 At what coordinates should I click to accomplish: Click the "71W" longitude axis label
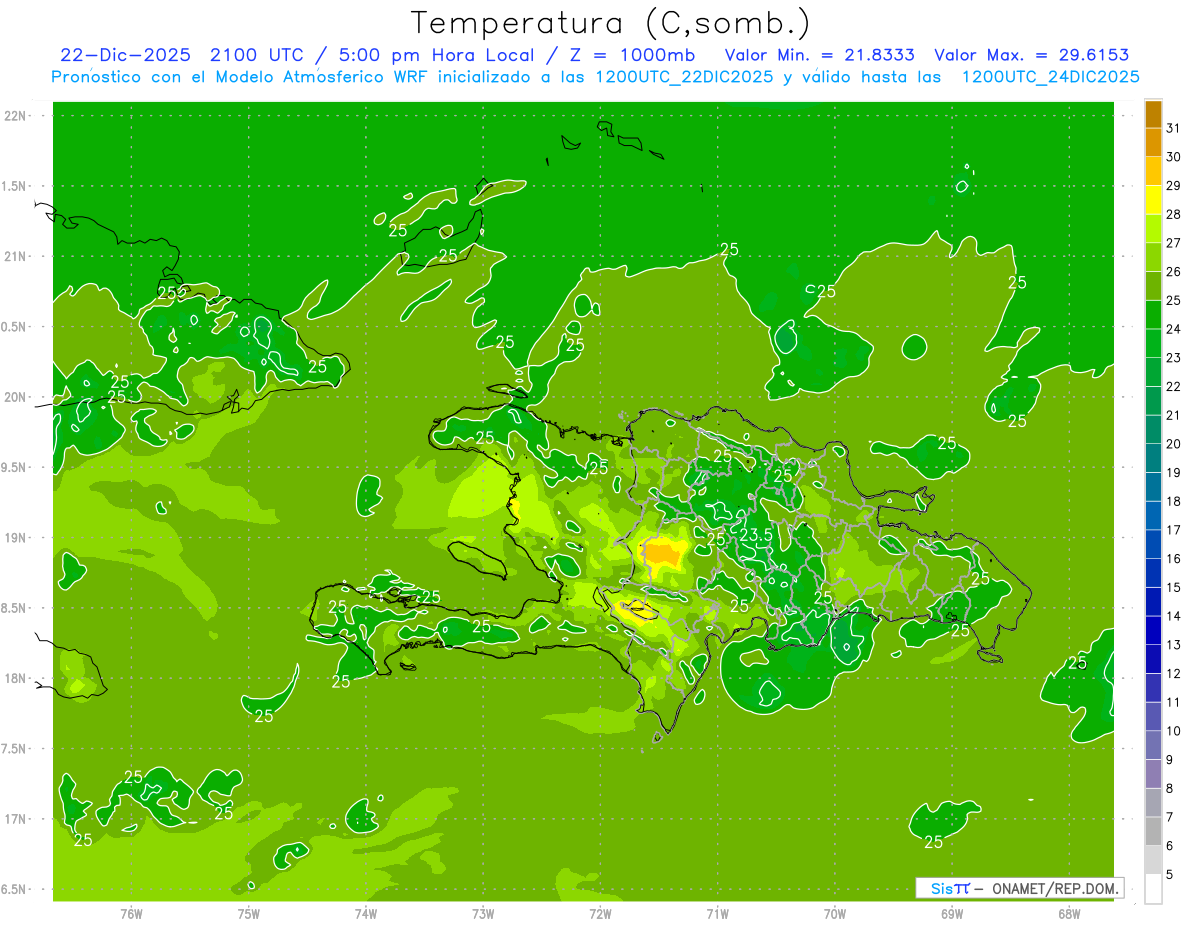point(717,913)
